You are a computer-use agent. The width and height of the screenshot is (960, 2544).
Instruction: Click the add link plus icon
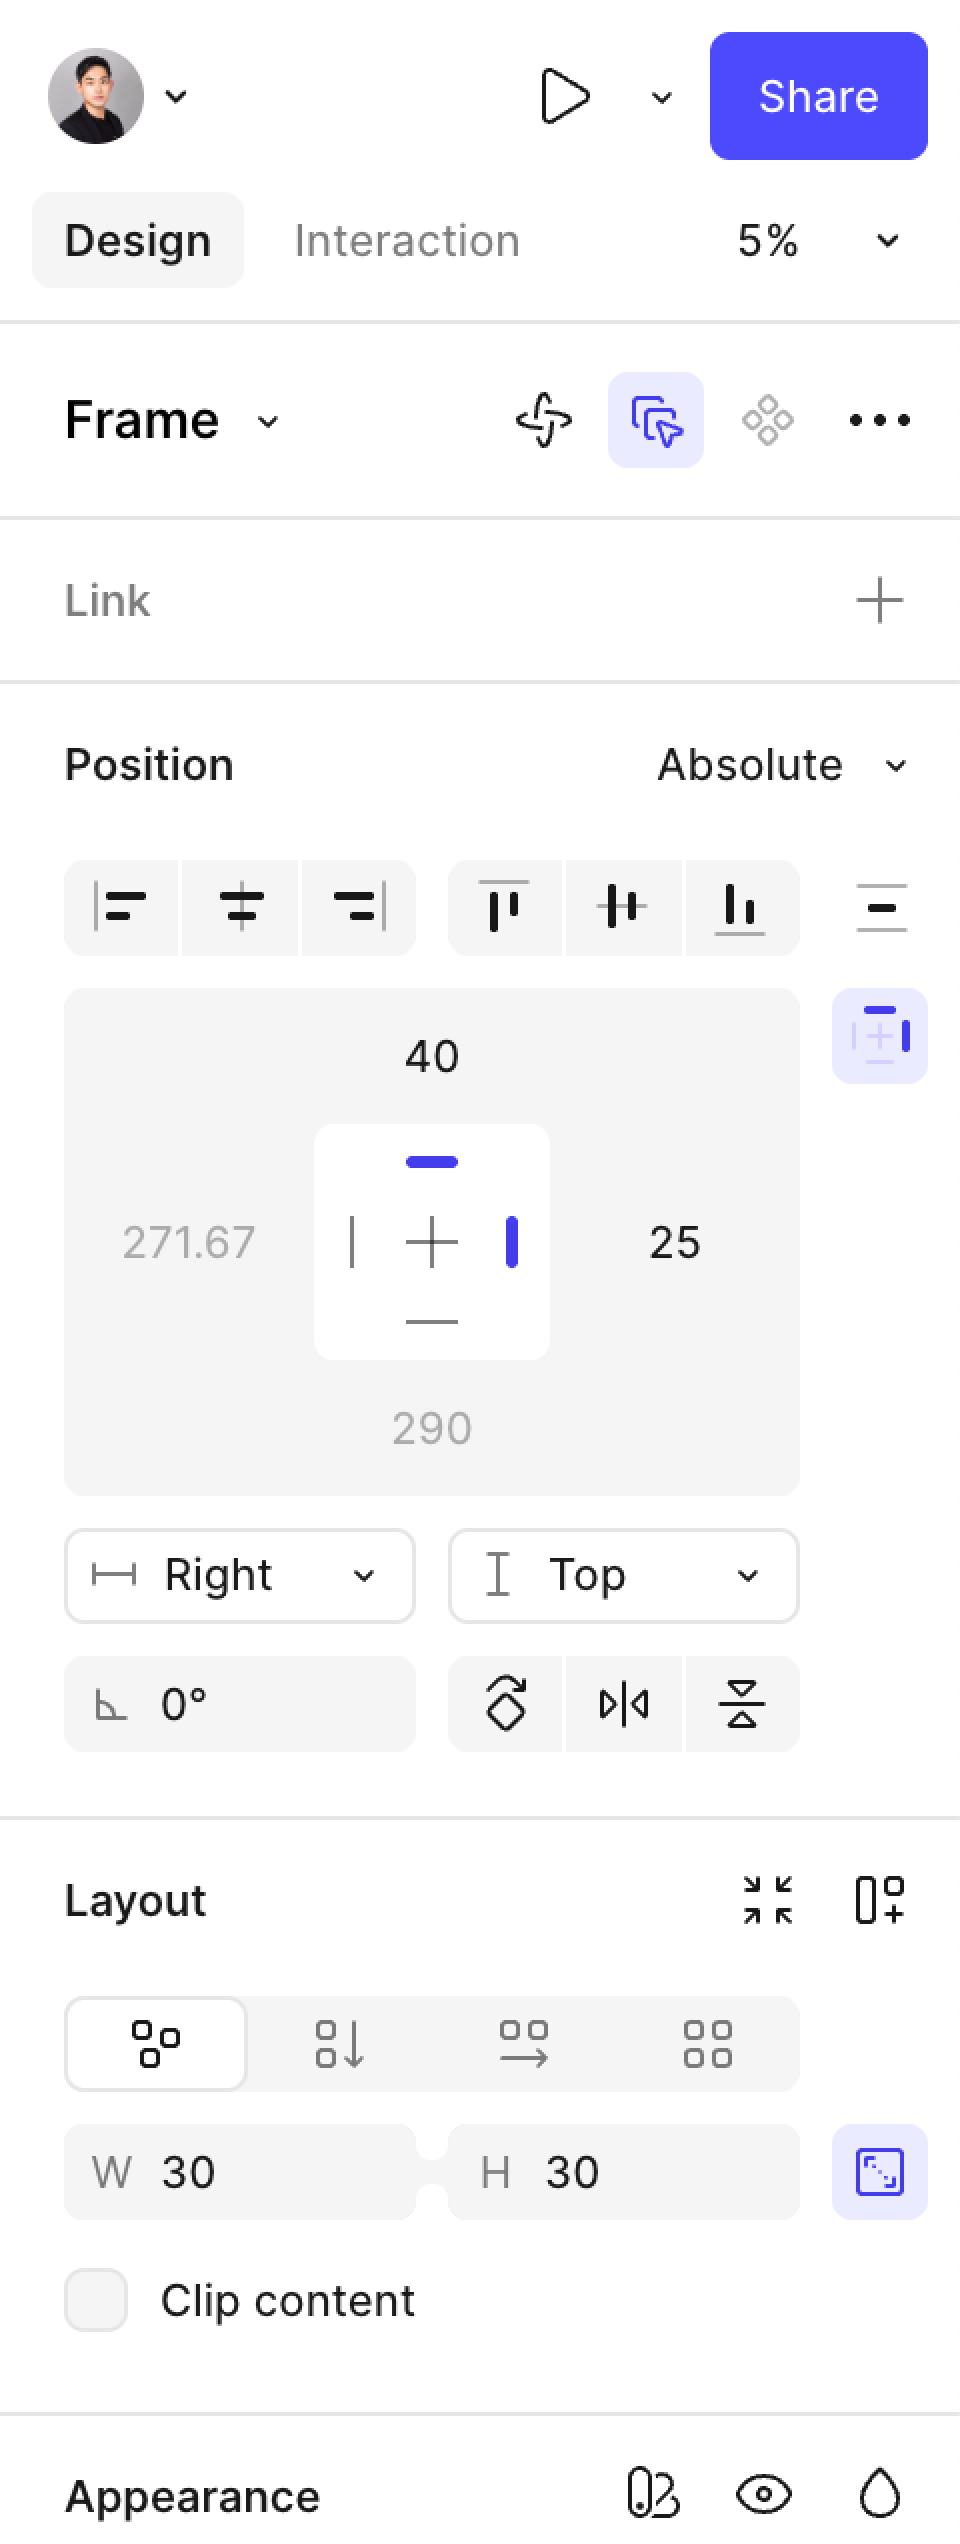coord(879,601)
